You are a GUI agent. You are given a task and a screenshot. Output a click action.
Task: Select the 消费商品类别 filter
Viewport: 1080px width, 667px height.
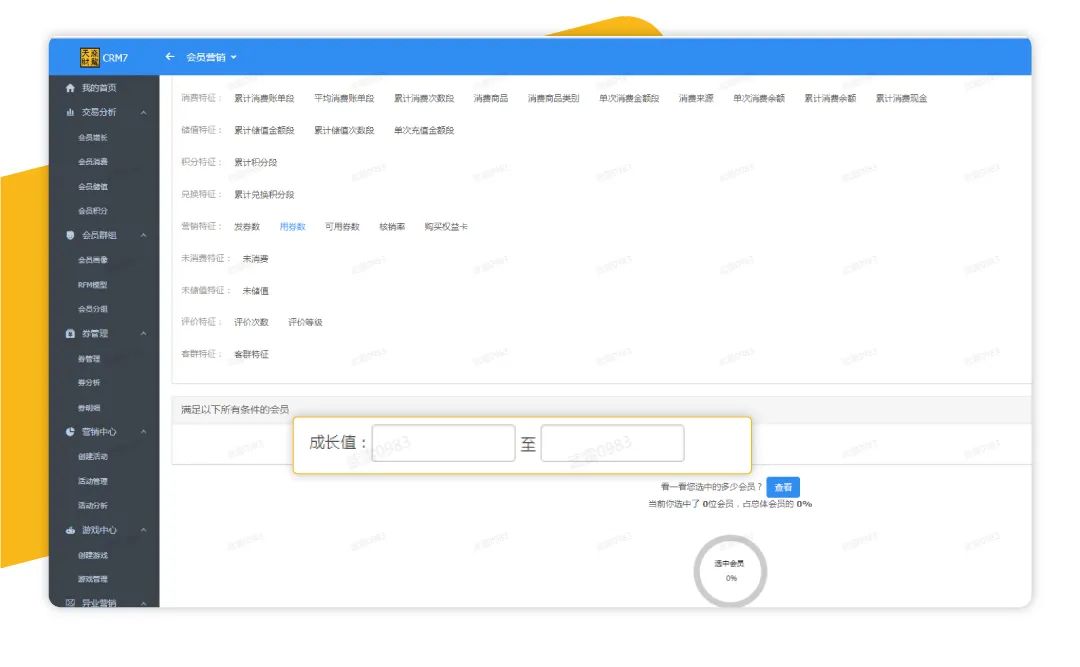[x=553, y=99]
